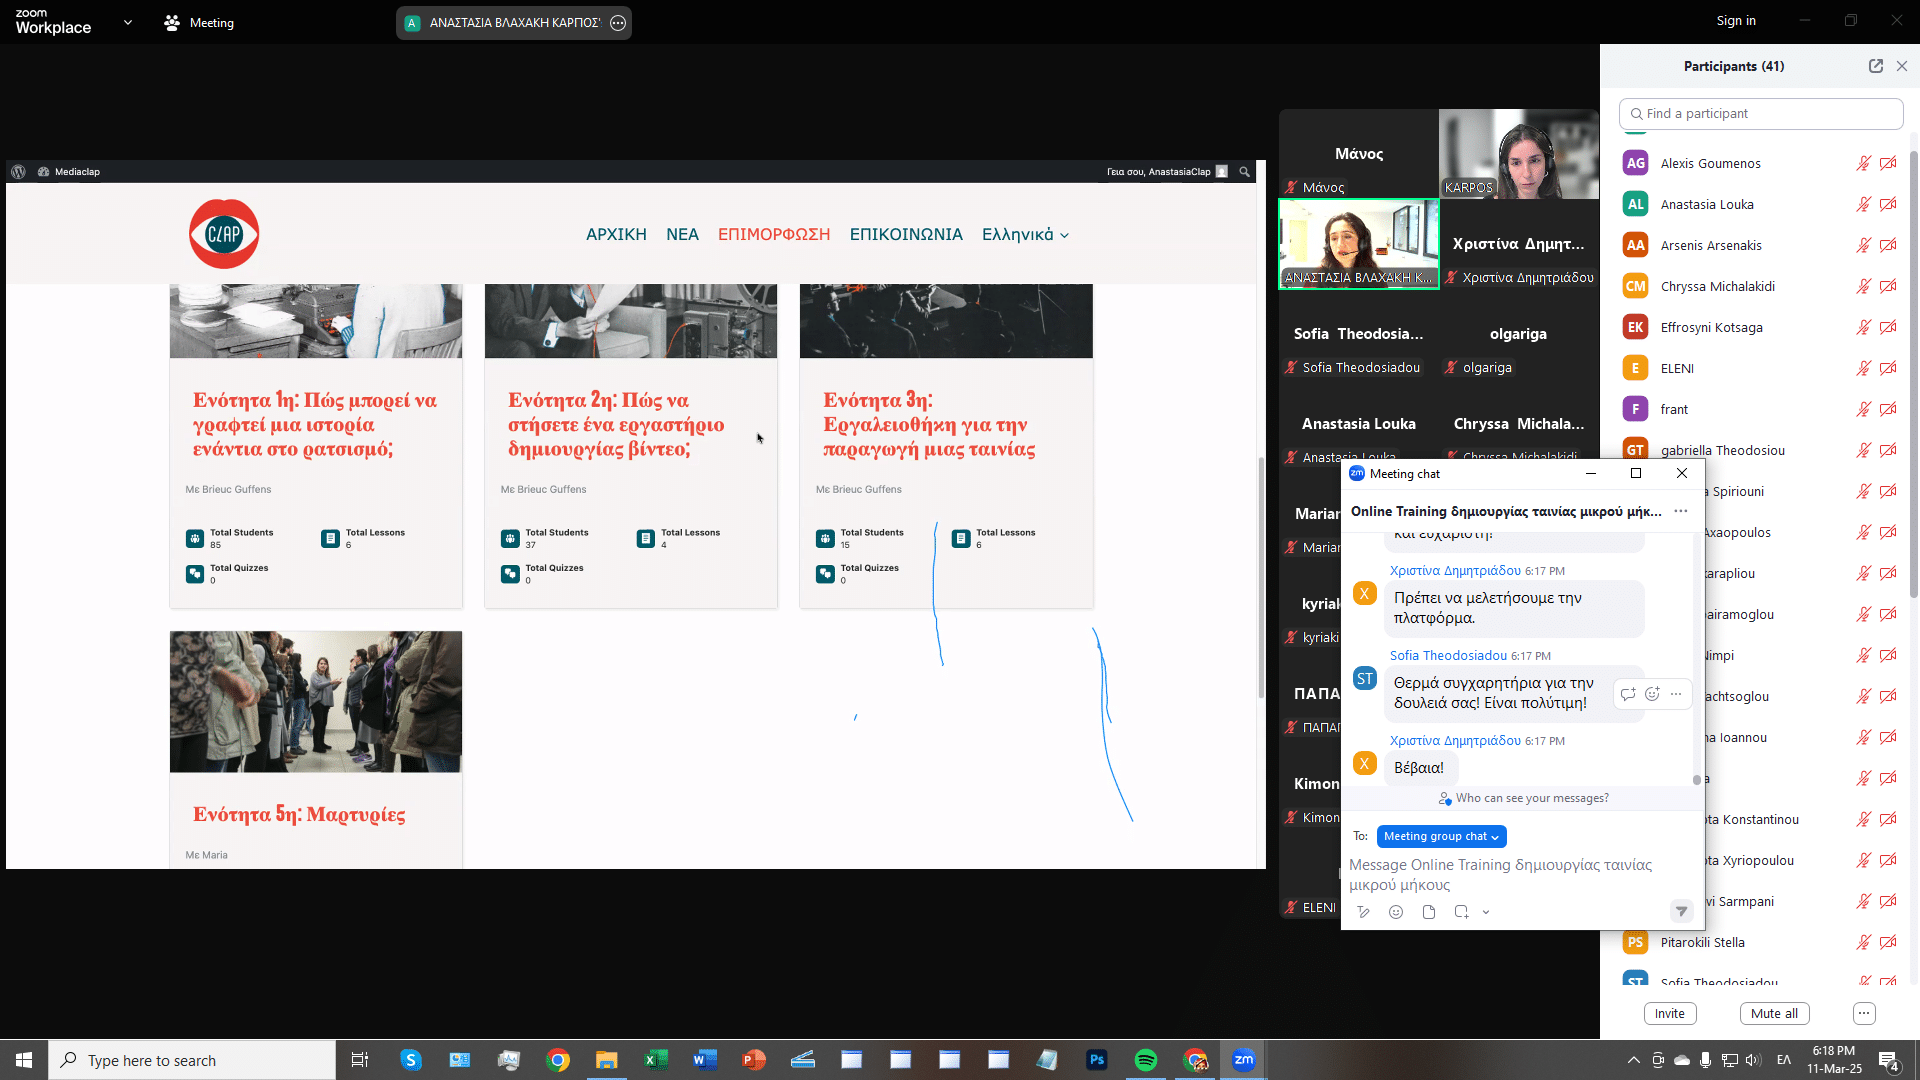Focus the Find a participant search field
This screenshot has width=1920, height=1080.
[x=1761, y=114]
